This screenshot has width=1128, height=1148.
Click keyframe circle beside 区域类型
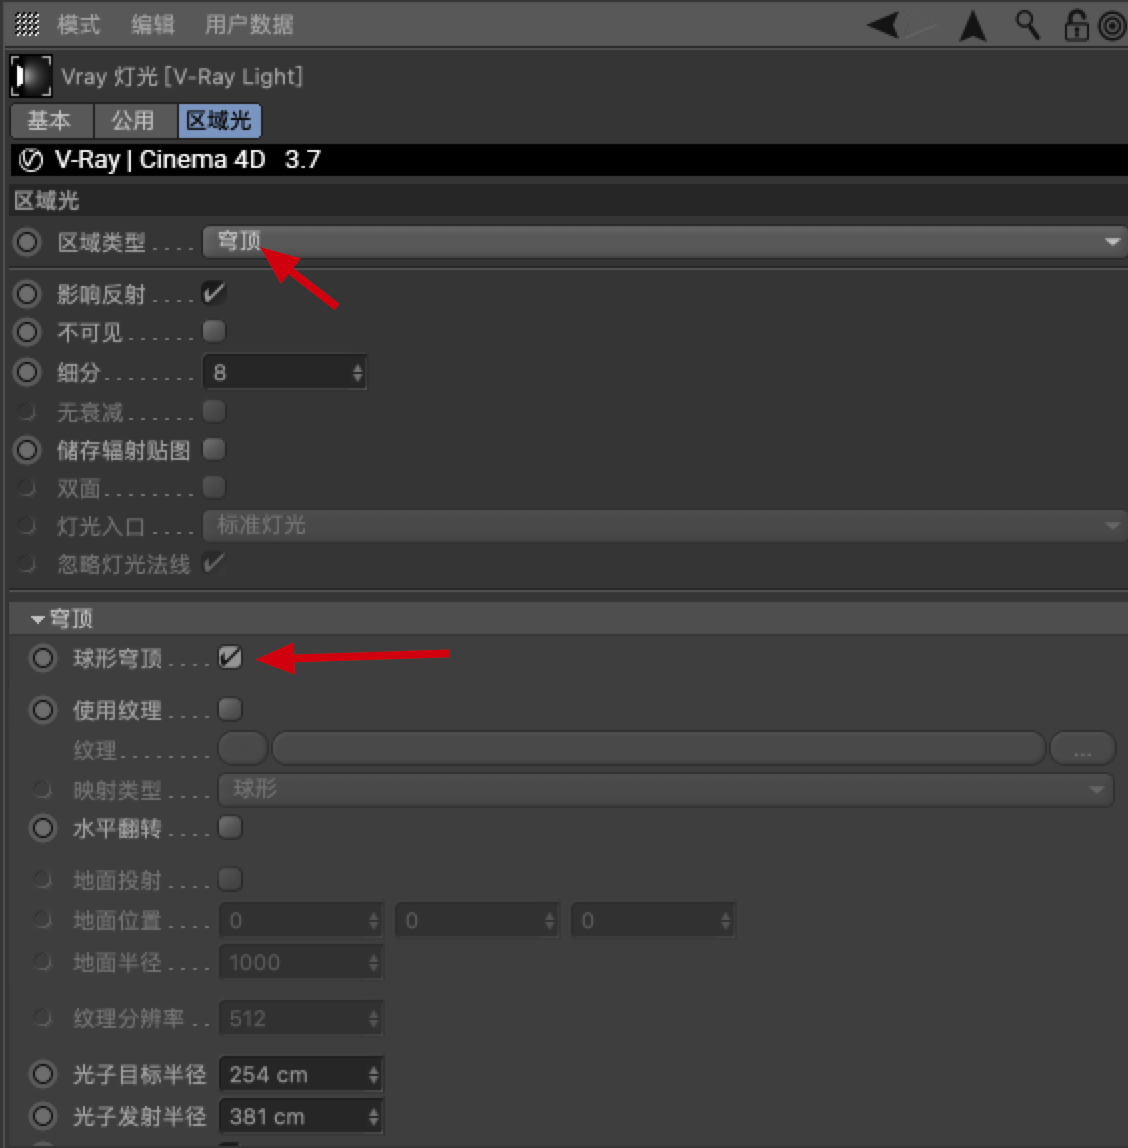(x=27, y=242)
